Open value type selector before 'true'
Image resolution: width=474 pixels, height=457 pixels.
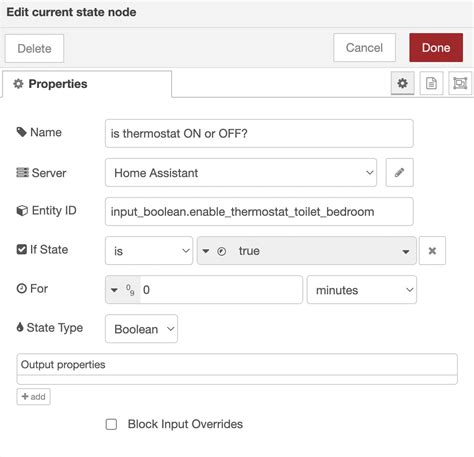point(213,251)
